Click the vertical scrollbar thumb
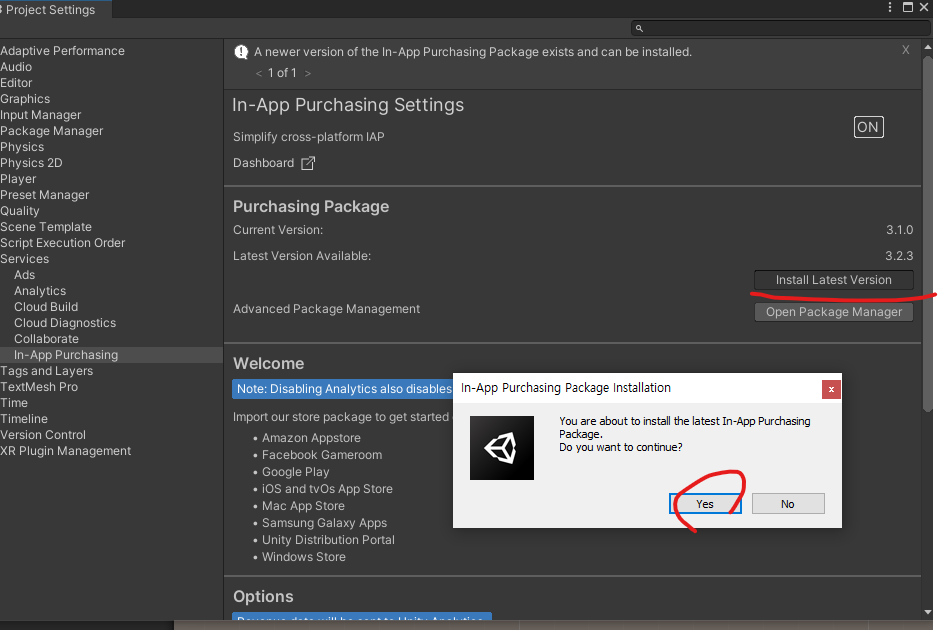The width and height of the screenshot is (938, 630). coord(928,234)
